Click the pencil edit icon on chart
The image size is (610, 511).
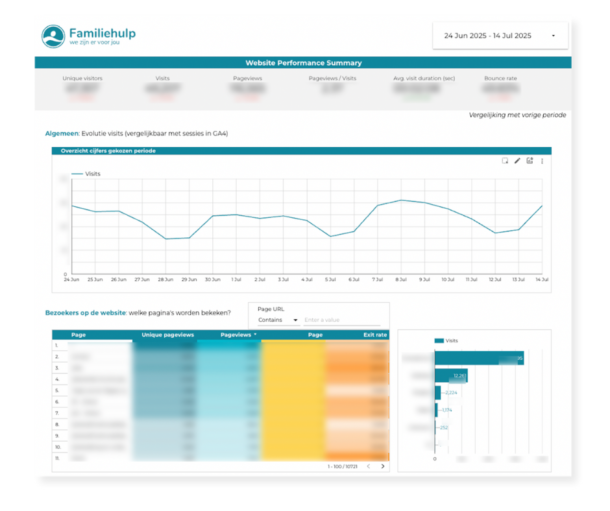517,160
